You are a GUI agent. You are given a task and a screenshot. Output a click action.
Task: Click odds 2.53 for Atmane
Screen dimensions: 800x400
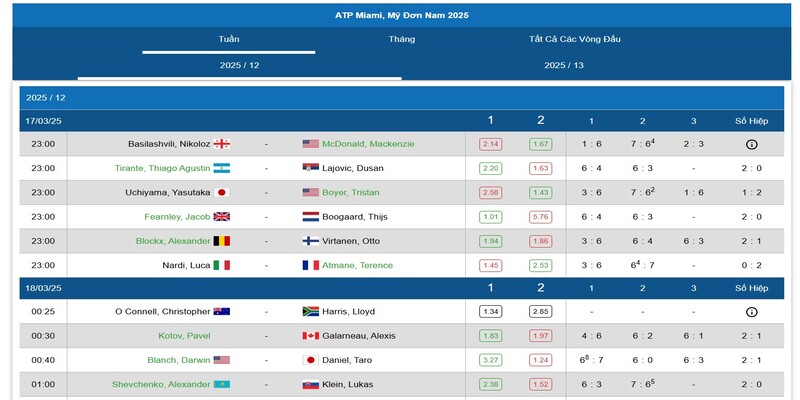540,265
